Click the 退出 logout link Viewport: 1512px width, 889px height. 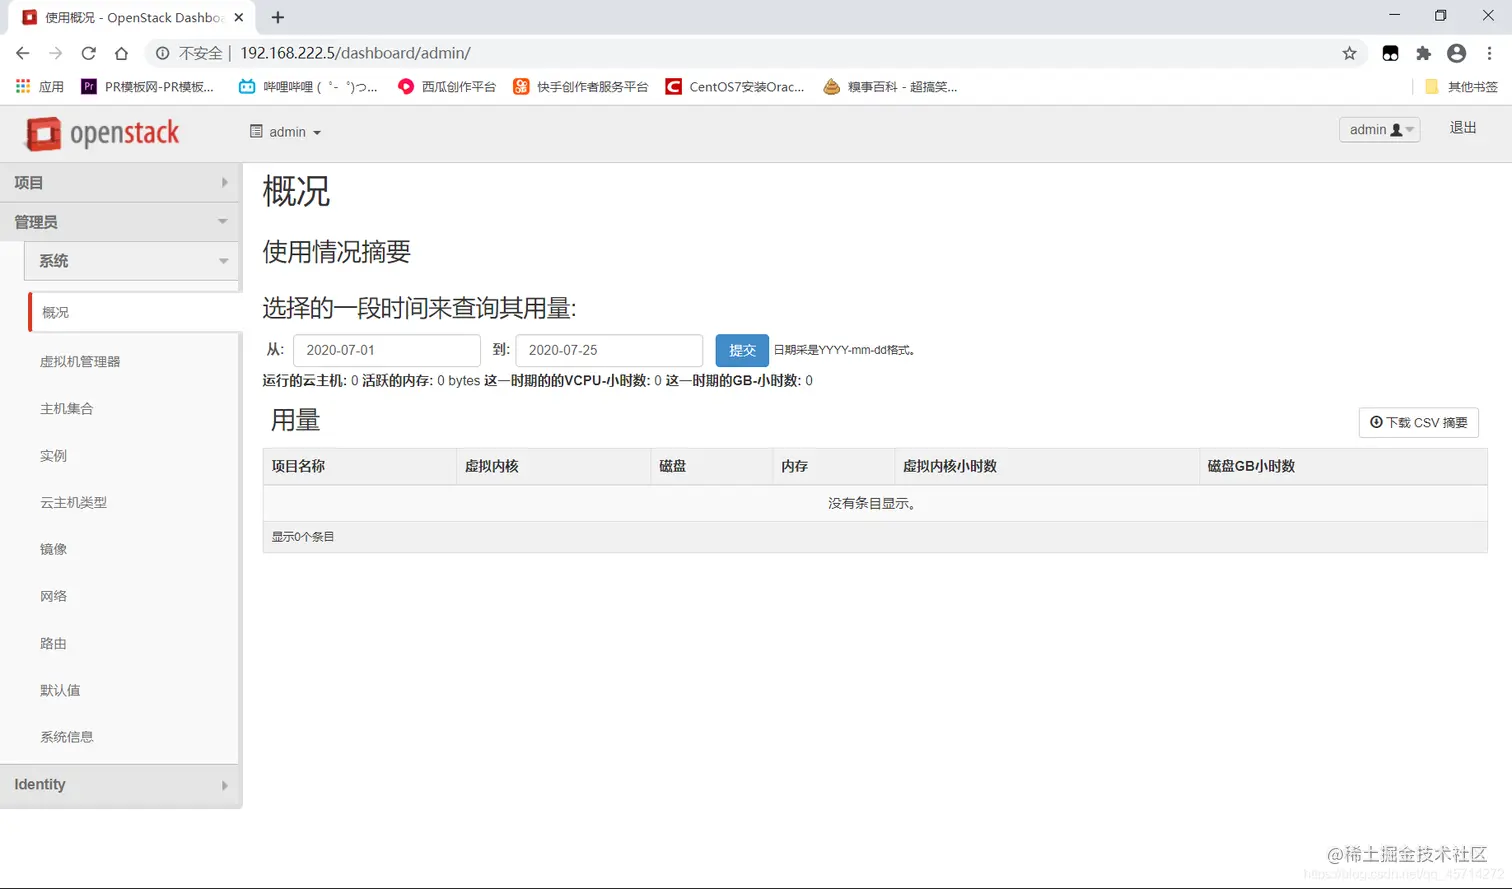[x=1463, y=128]
